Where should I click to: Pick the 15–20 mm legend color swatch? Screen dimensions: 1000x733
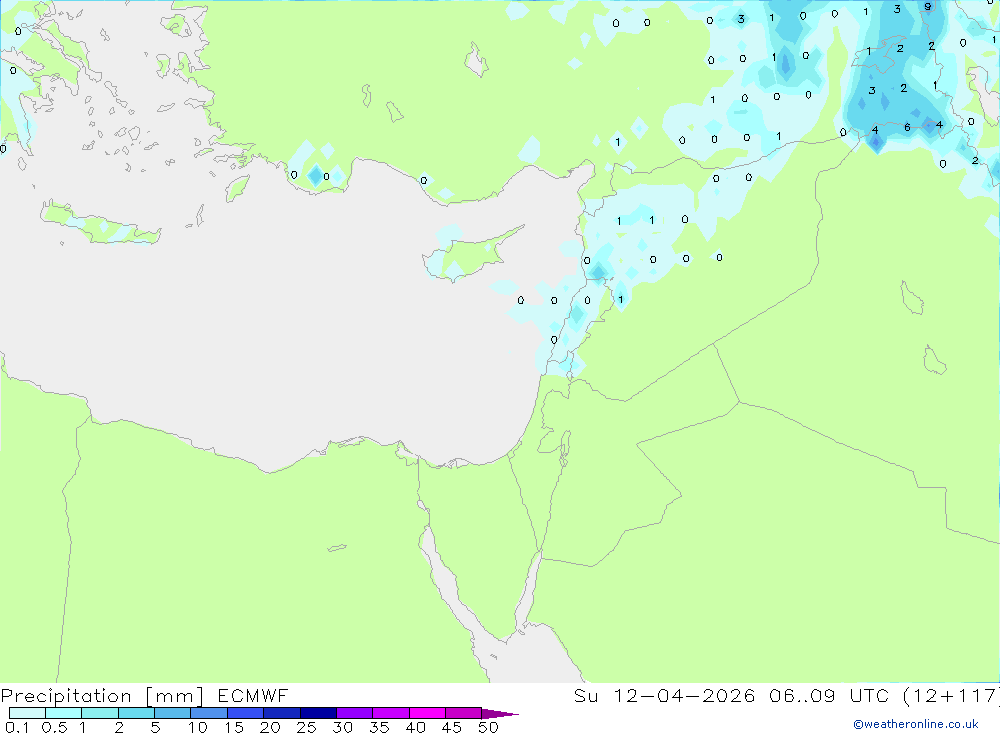(246, 713)
